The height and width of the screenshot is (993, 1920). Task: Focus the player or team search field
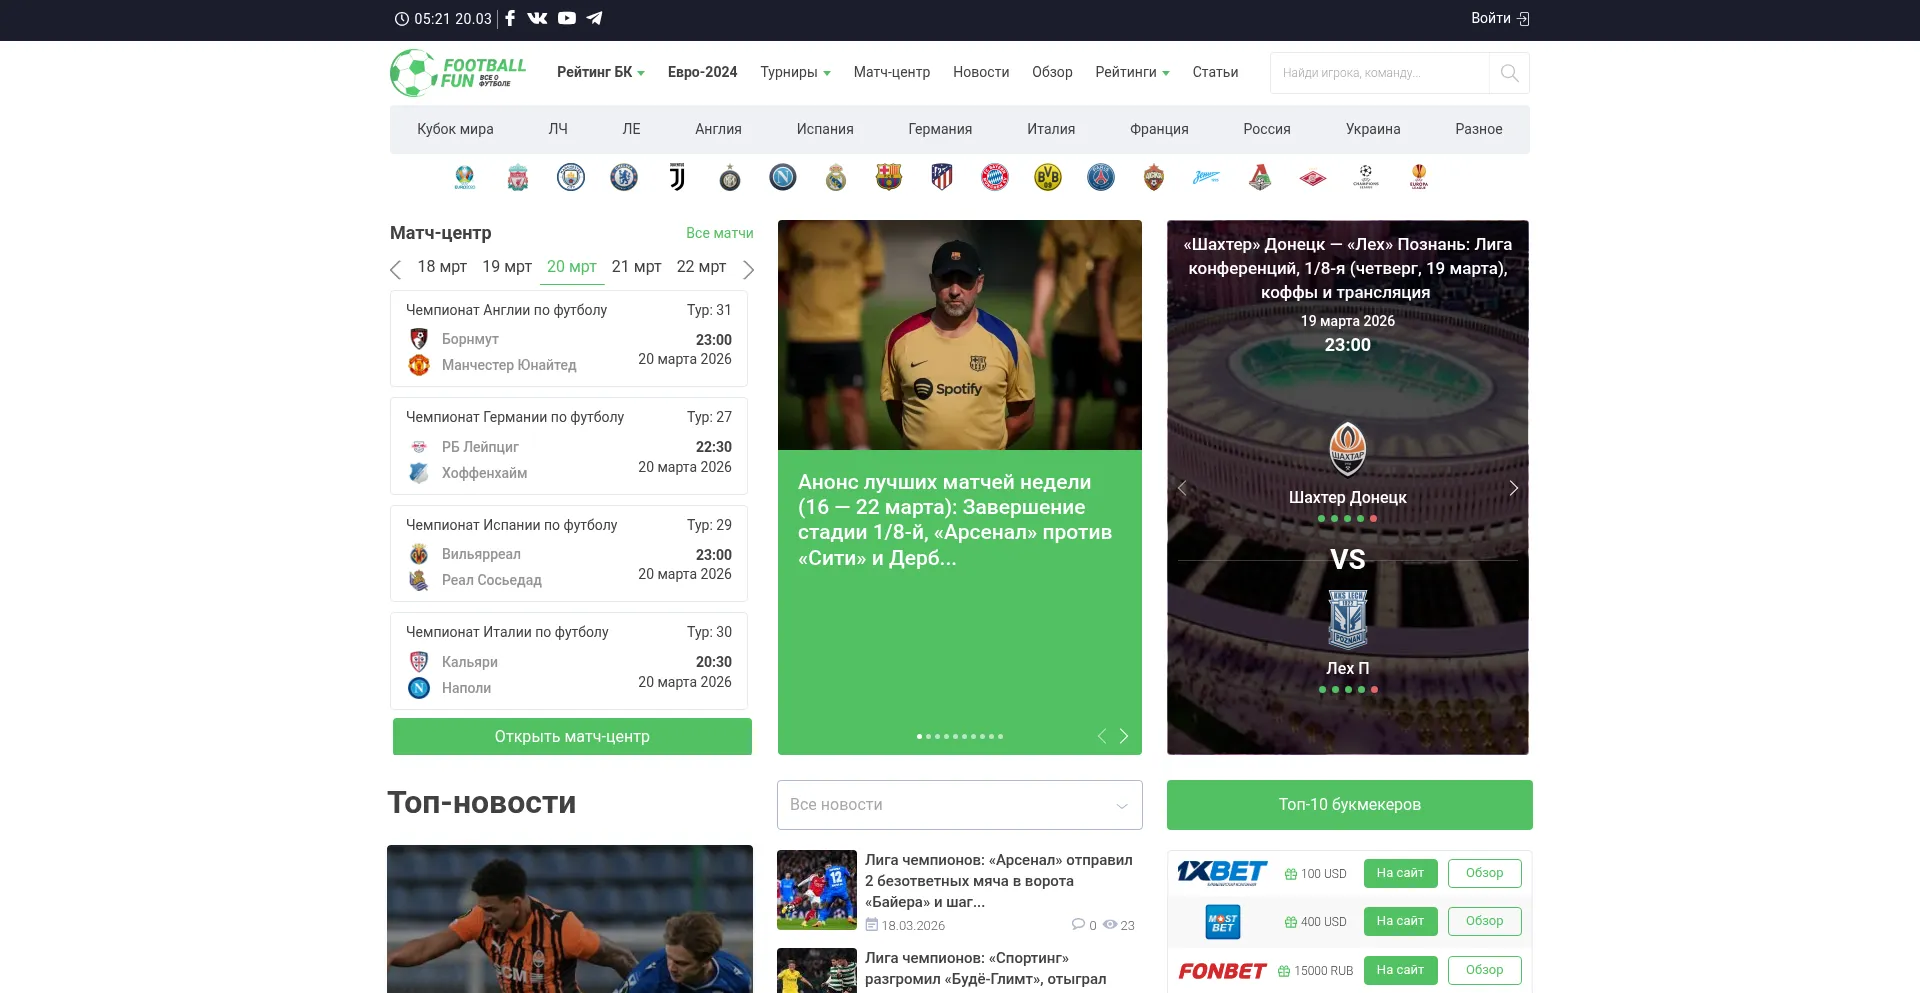[1380, 73]
